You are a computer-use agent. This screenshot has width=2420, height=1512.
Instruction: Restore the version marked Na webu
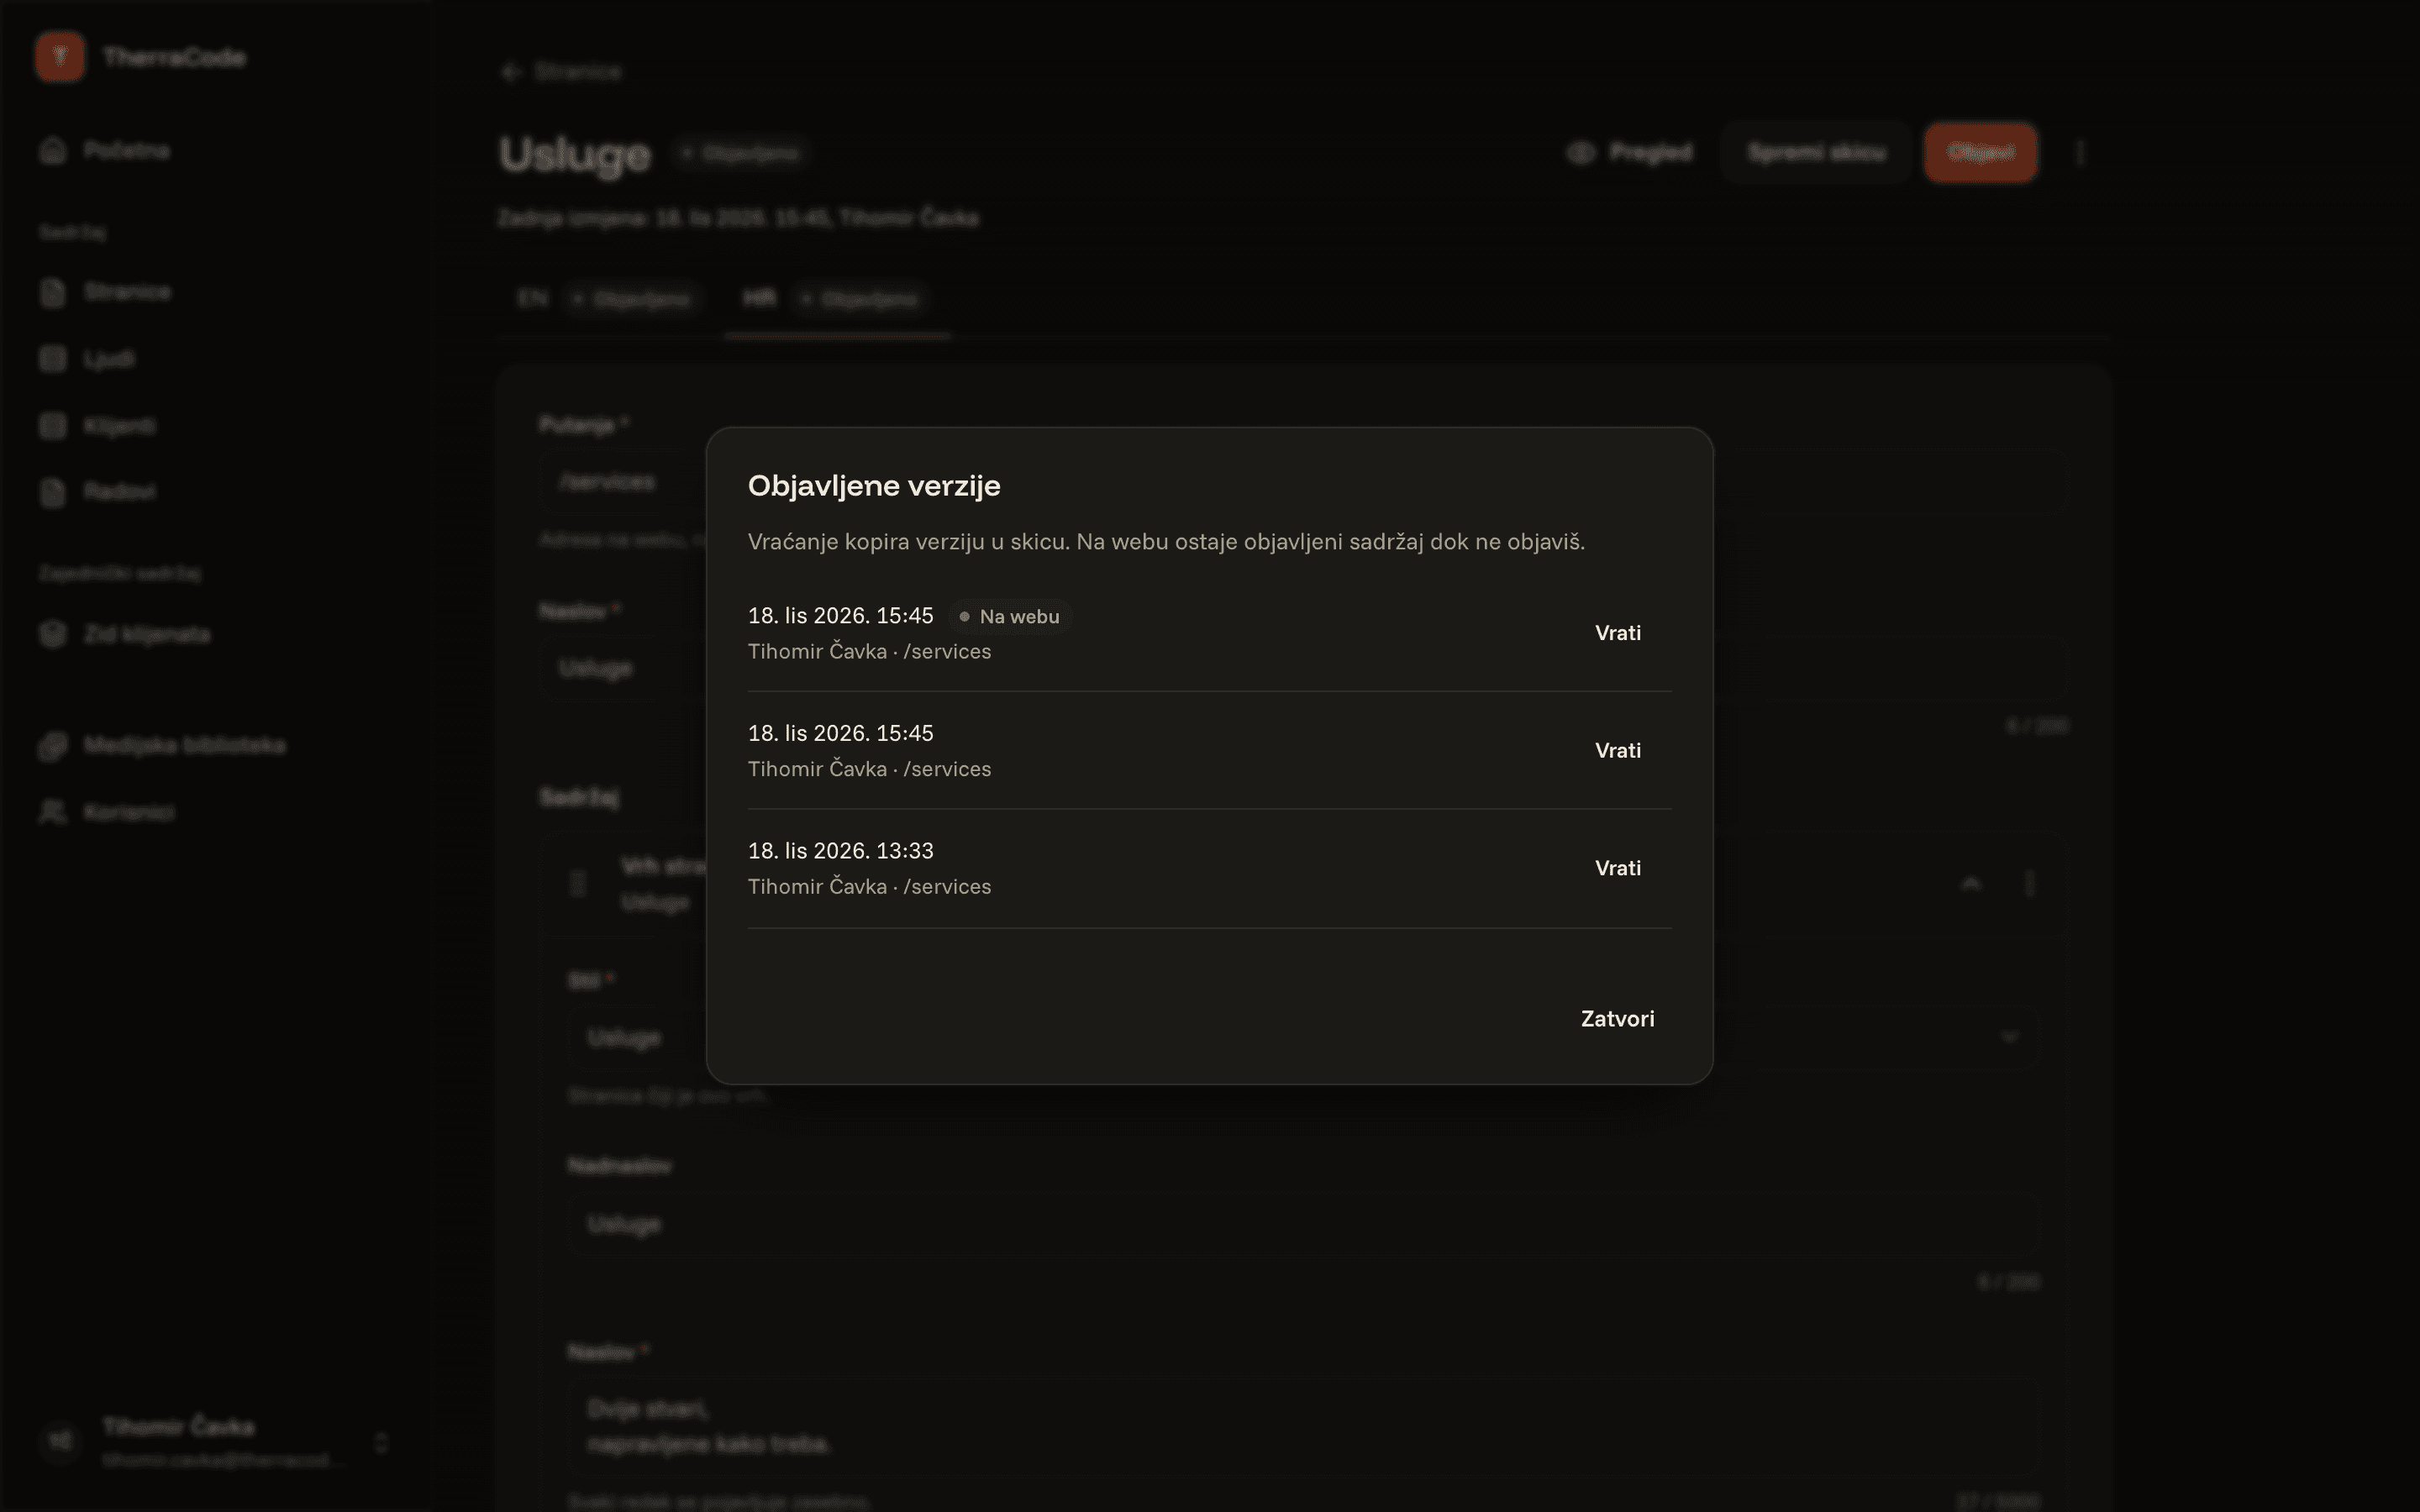click(1617, 633)
